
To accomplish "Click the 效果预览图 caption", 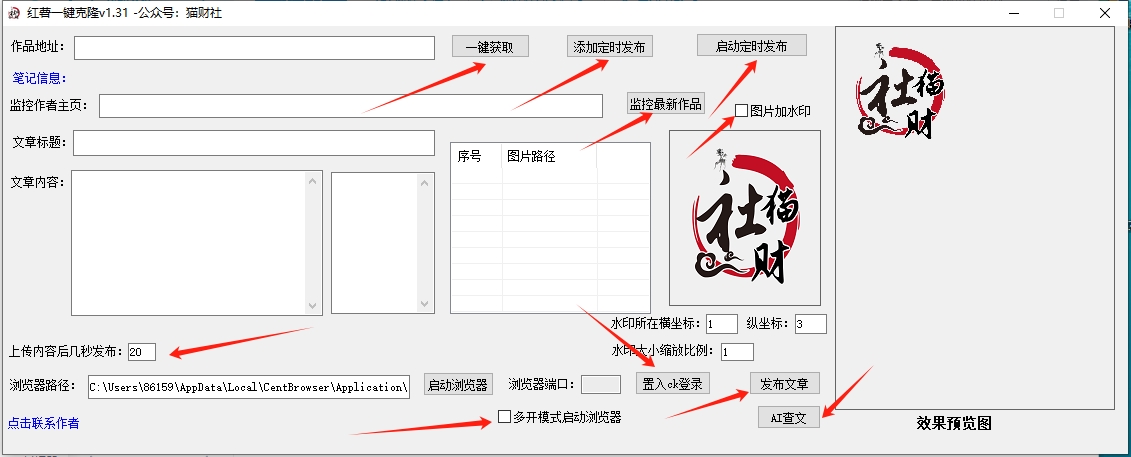I will pos(954,424).
